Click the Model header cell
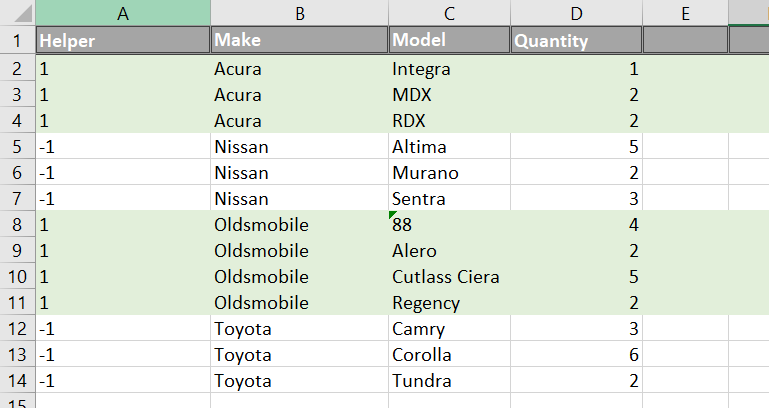This screenshot has height=408, width=769. tap(449, 40)
